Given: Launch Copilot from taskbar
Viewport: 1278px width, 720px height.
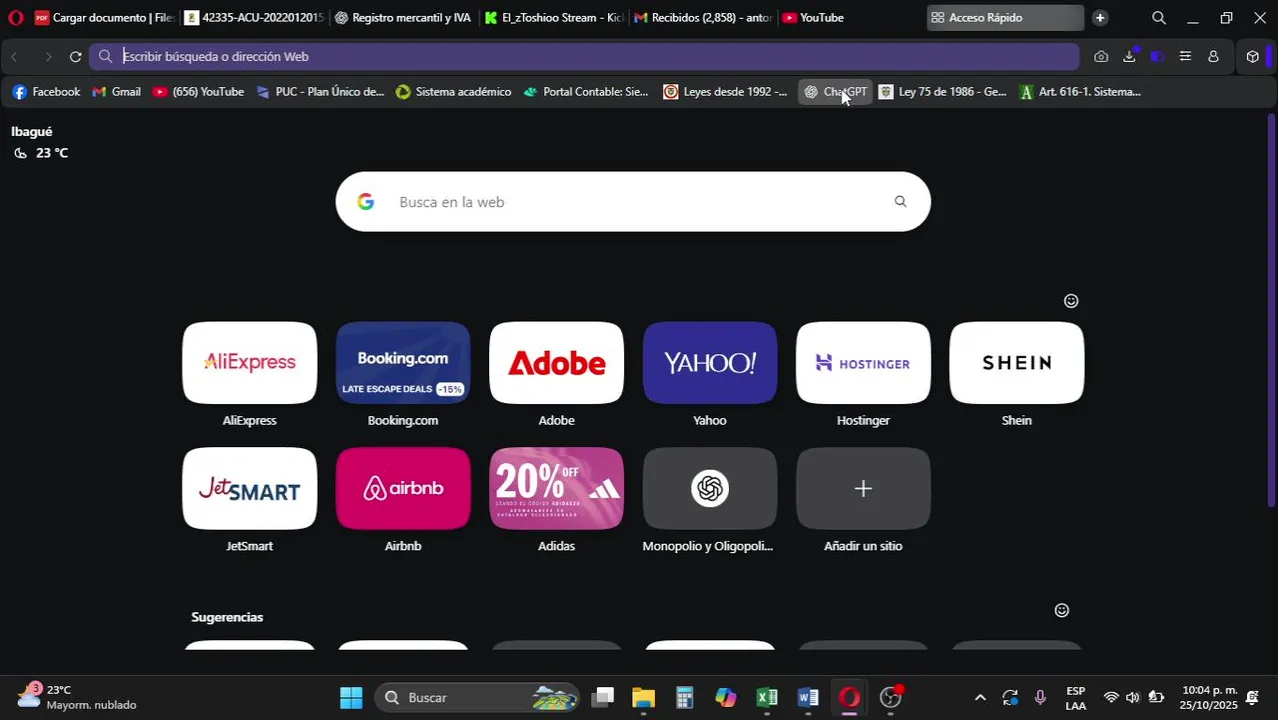Looking at the screenshot, I should tap(726, 698).
